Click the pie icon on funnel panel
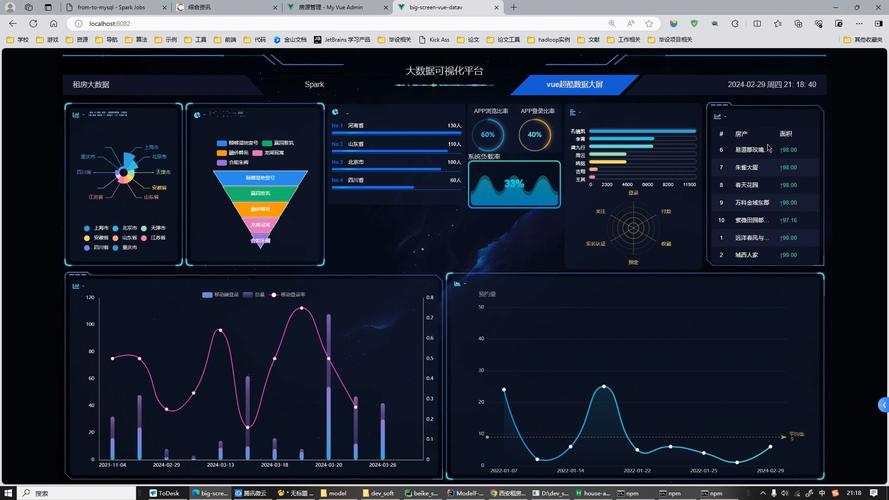This screenshot has height=500, width=889. 197,115
